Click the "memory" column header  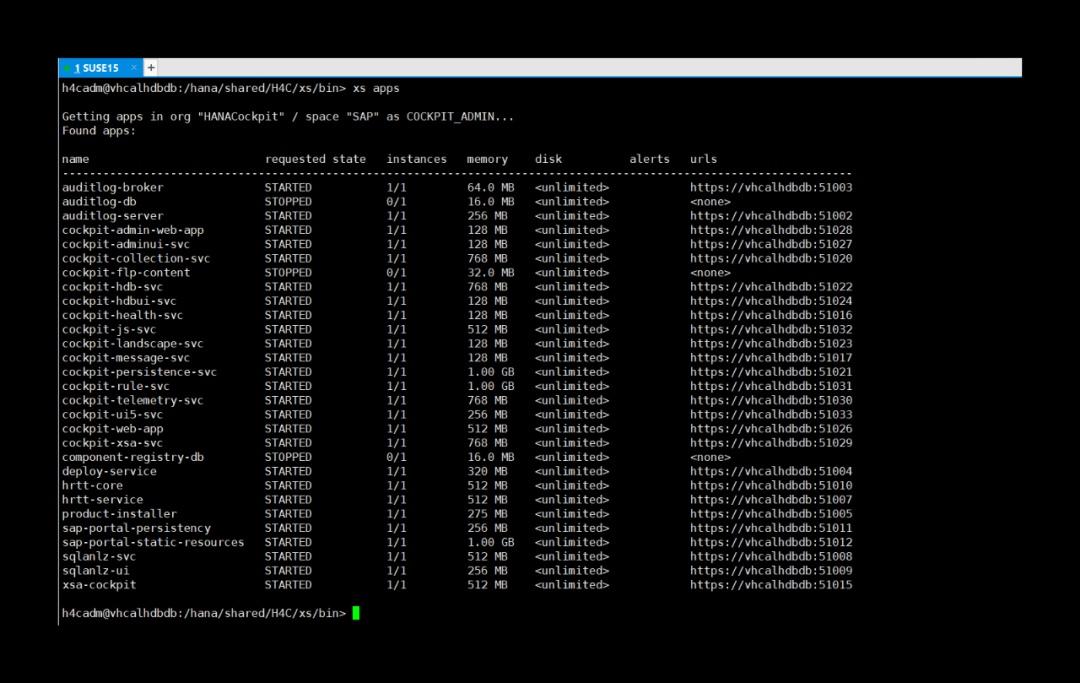(x=487, y=159)
